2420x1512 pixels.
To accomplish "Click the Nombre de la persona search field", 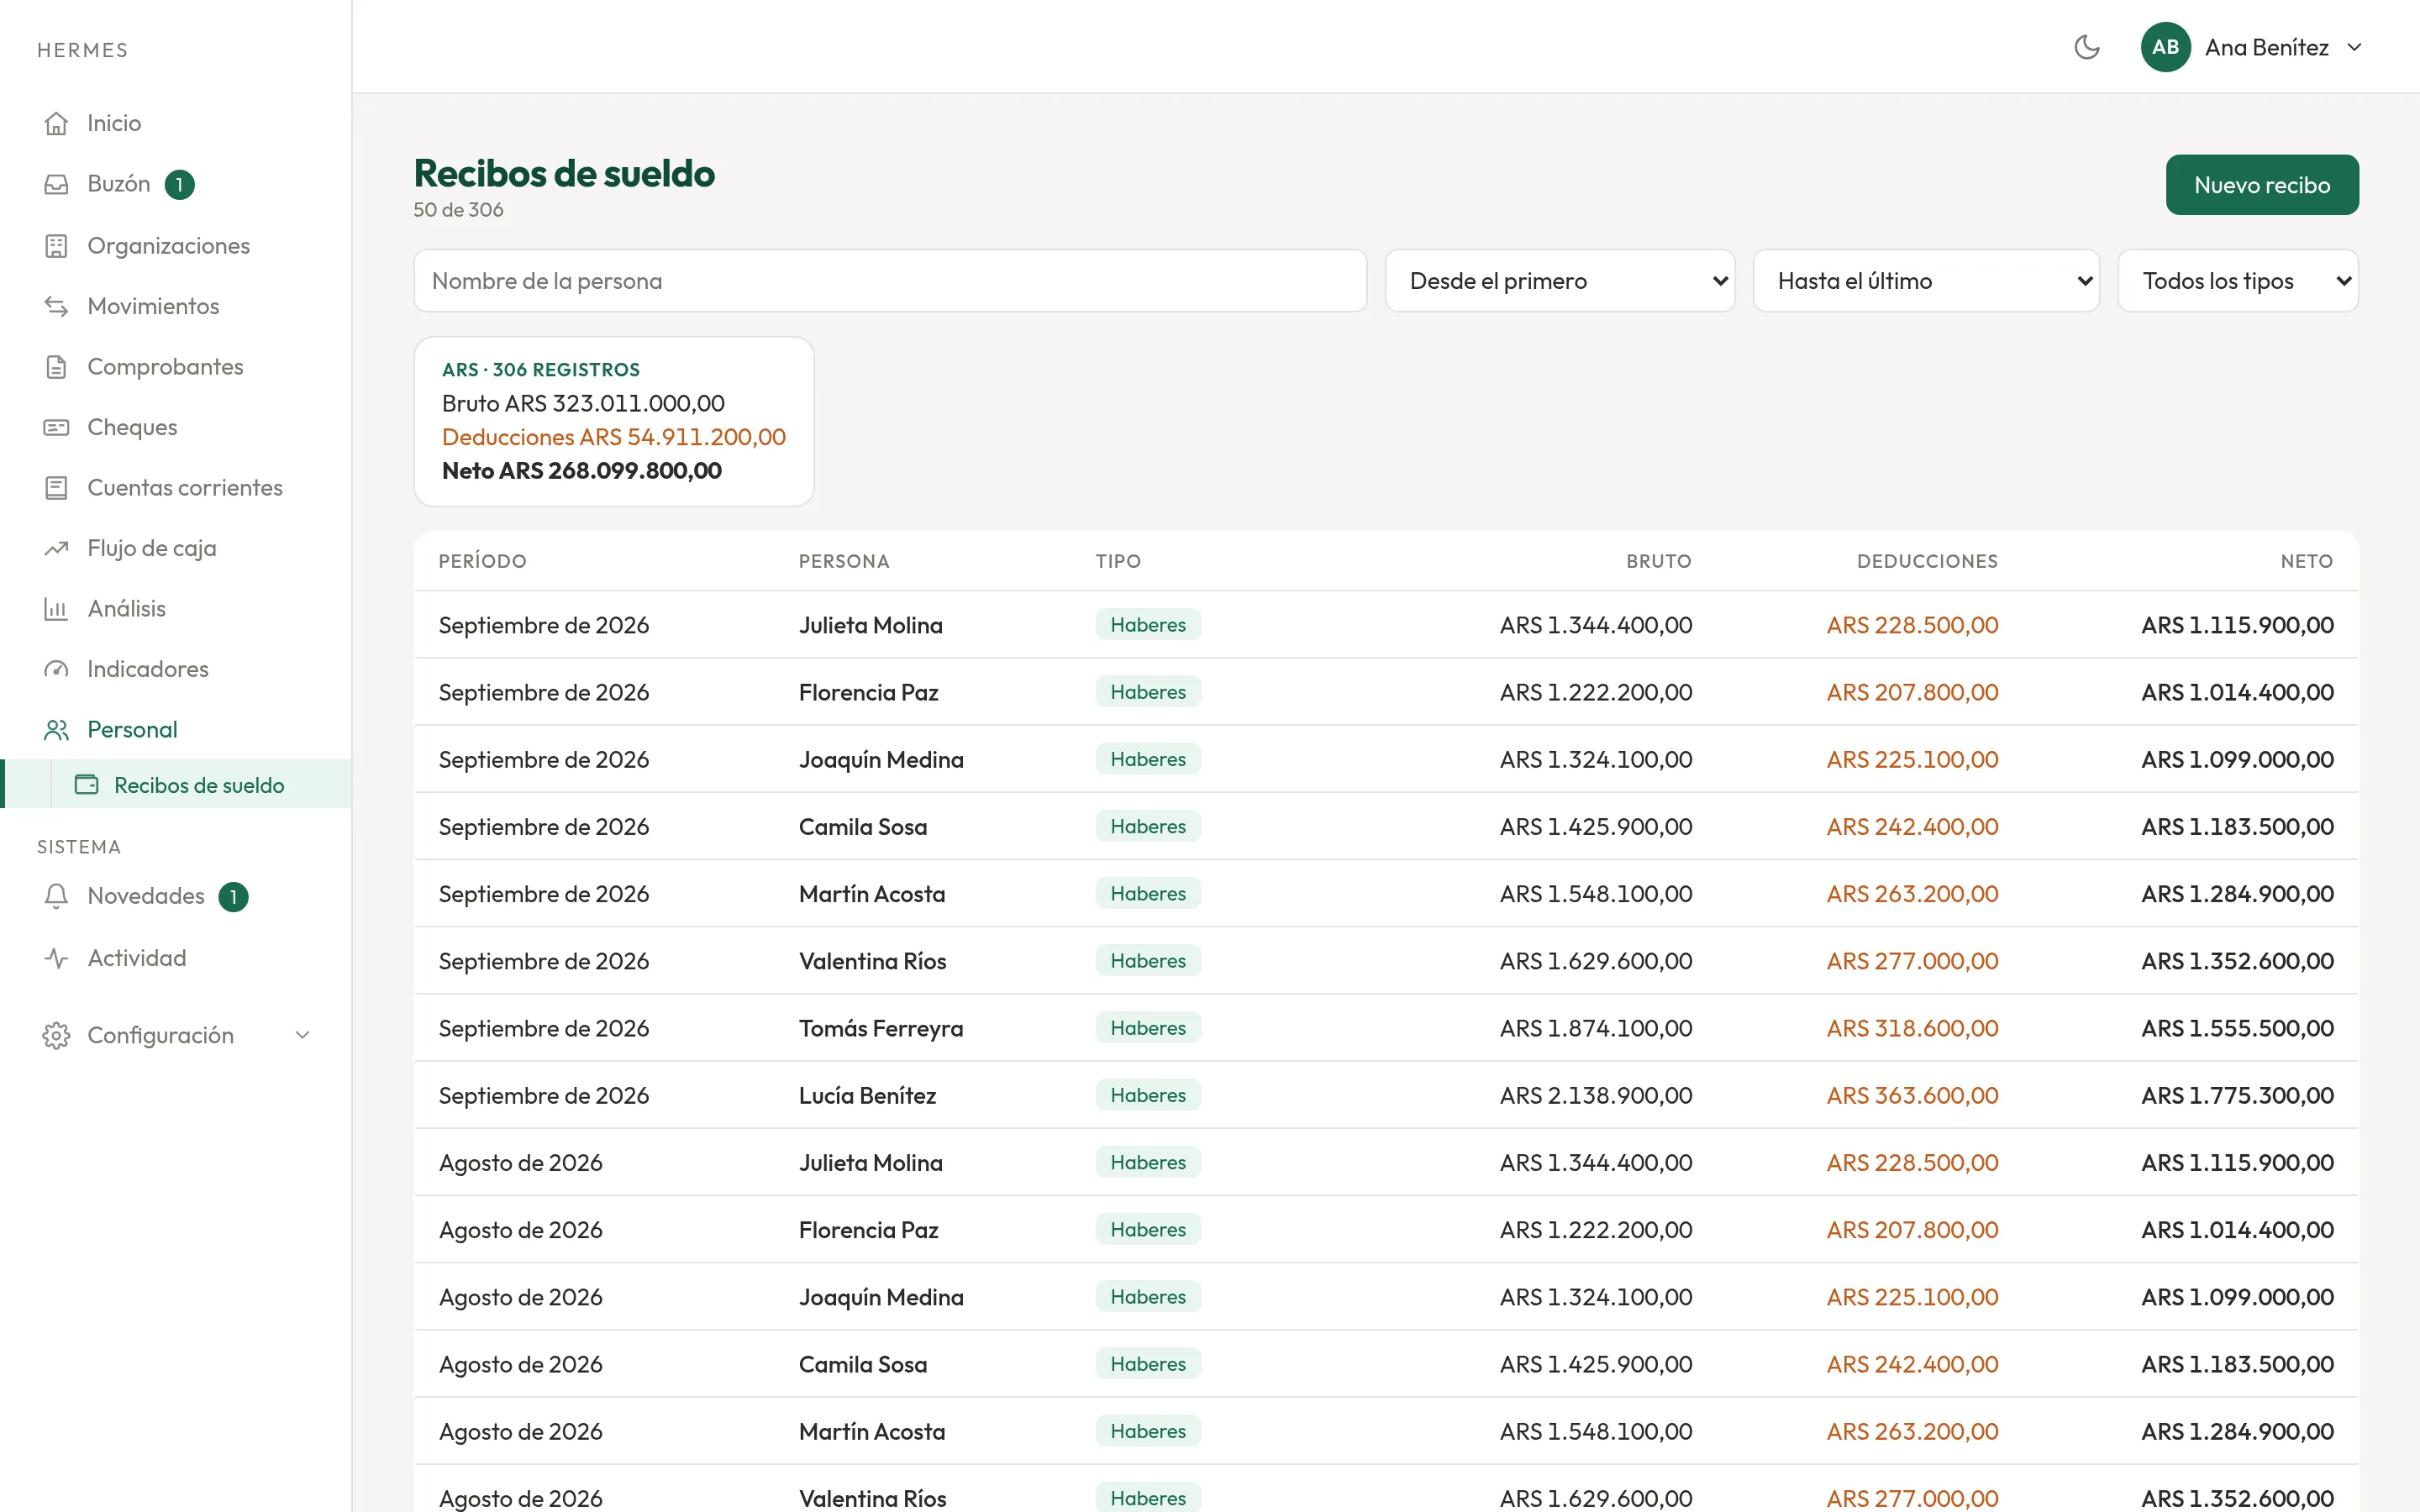I will click(x=890, y=281).
